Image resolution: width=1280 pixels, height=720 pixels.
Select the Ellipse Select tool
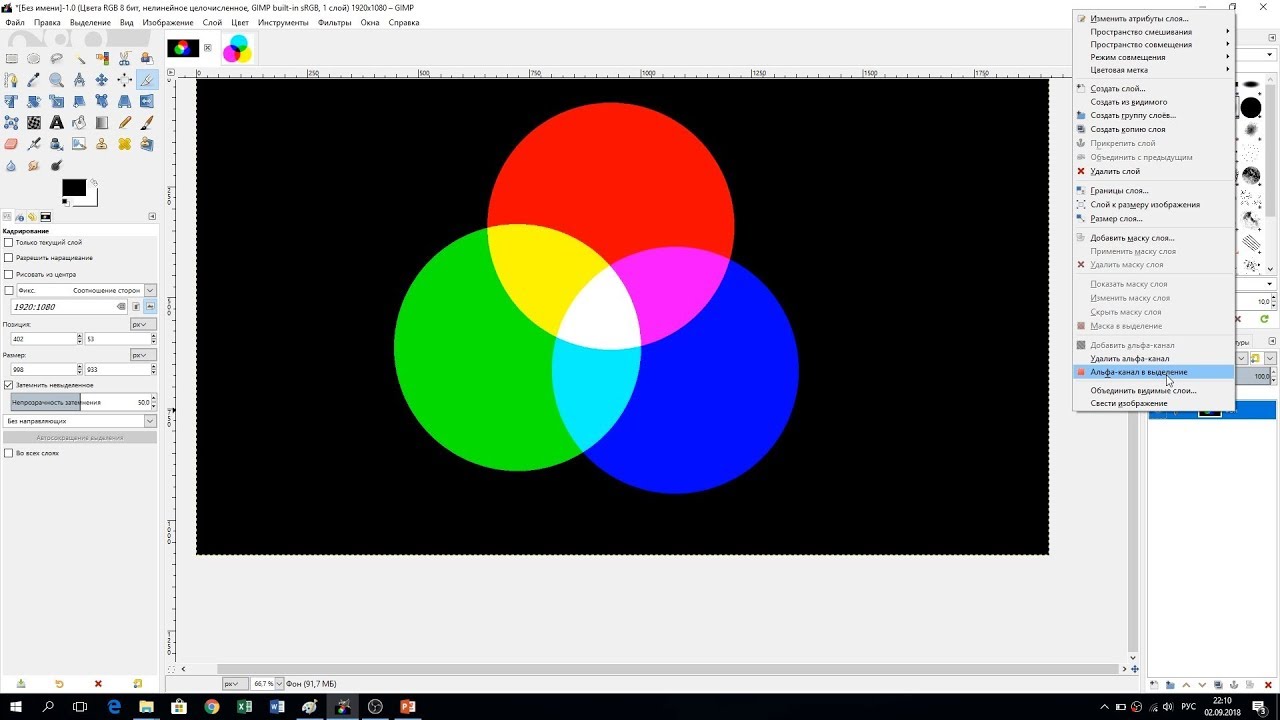[34, 58]
